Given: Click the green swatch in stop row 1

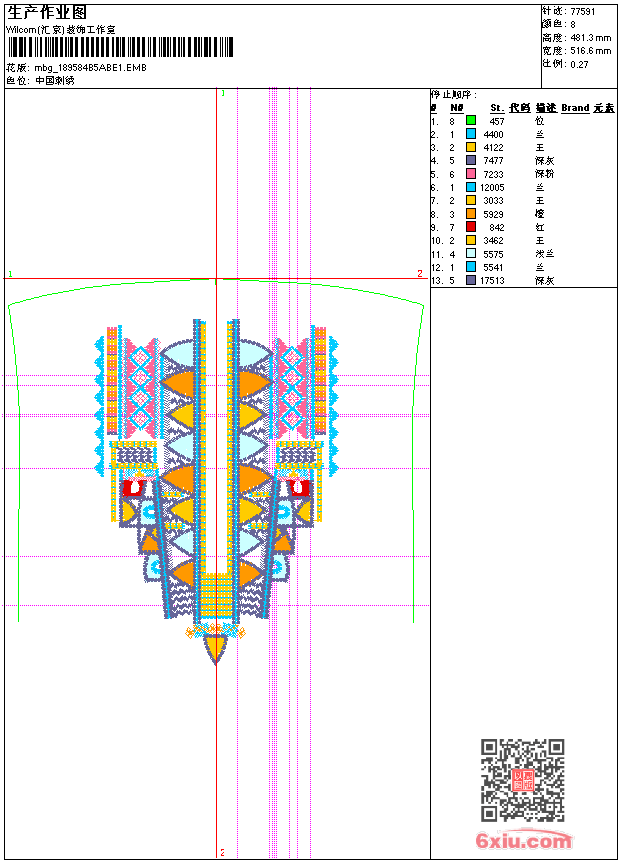Looking at the screenshot, I should coord(471,120).
